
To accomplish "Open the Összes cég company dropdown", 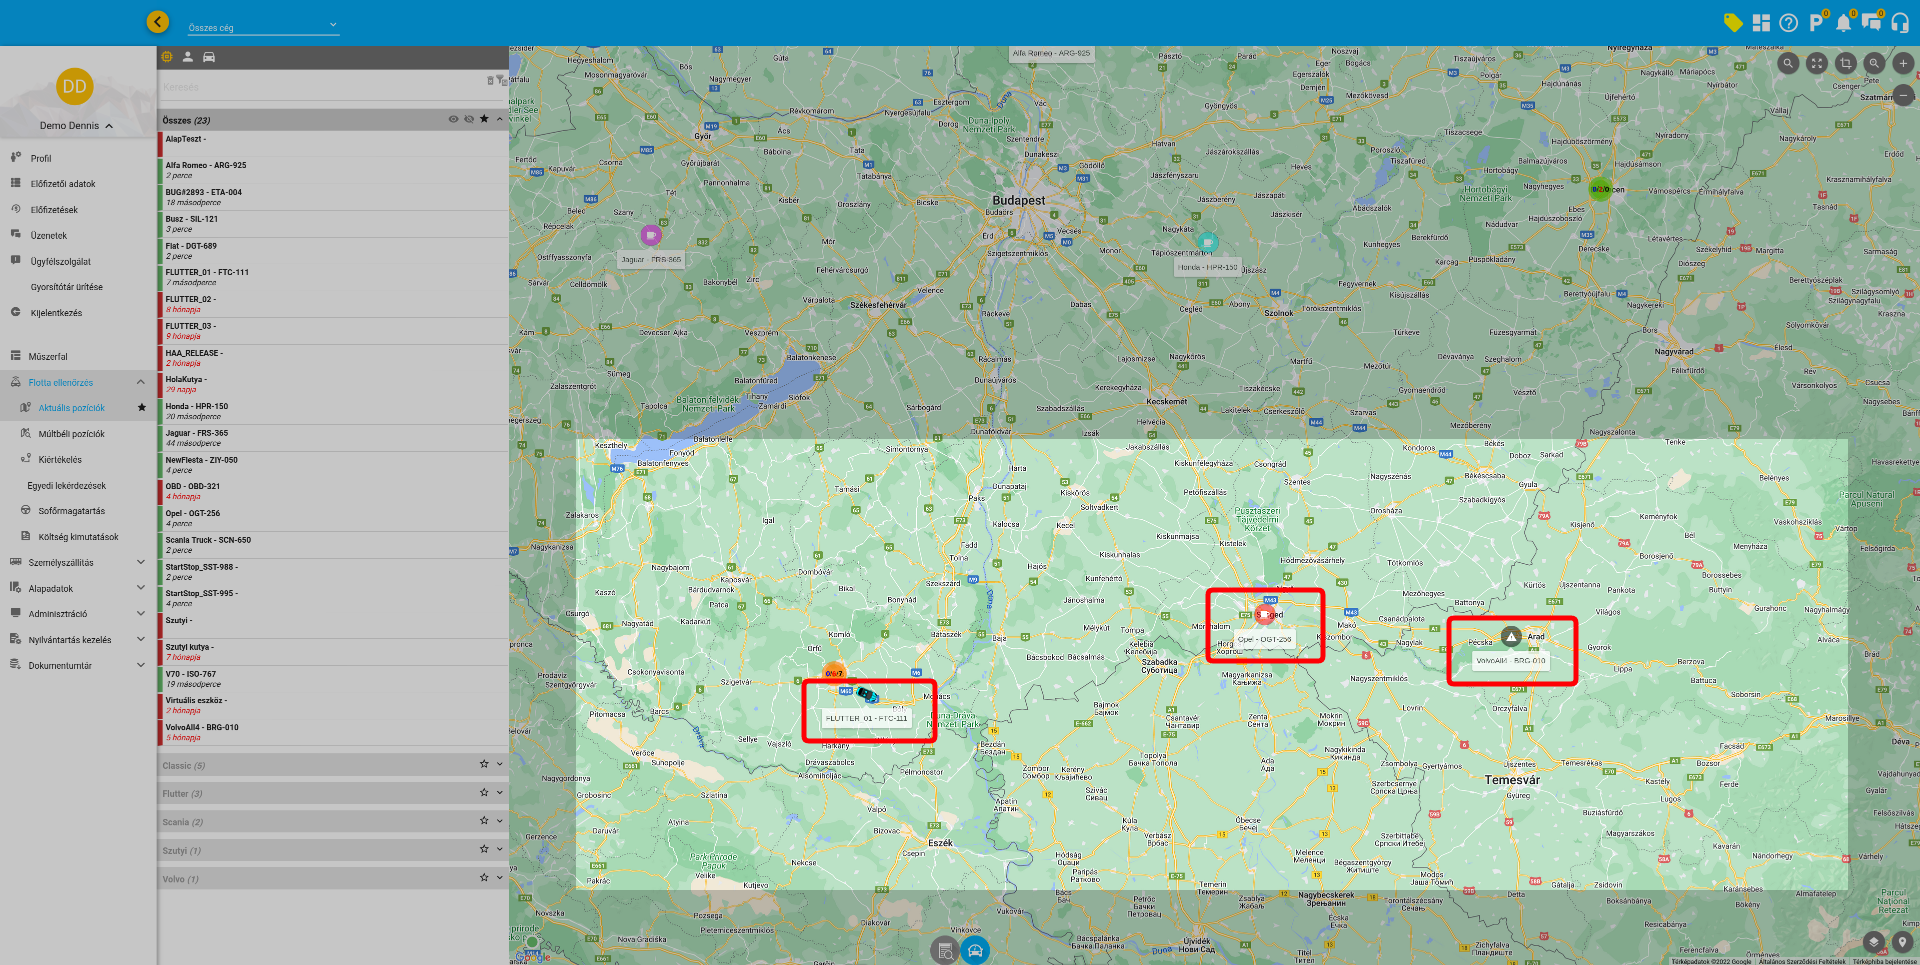I will pos(263,27).
